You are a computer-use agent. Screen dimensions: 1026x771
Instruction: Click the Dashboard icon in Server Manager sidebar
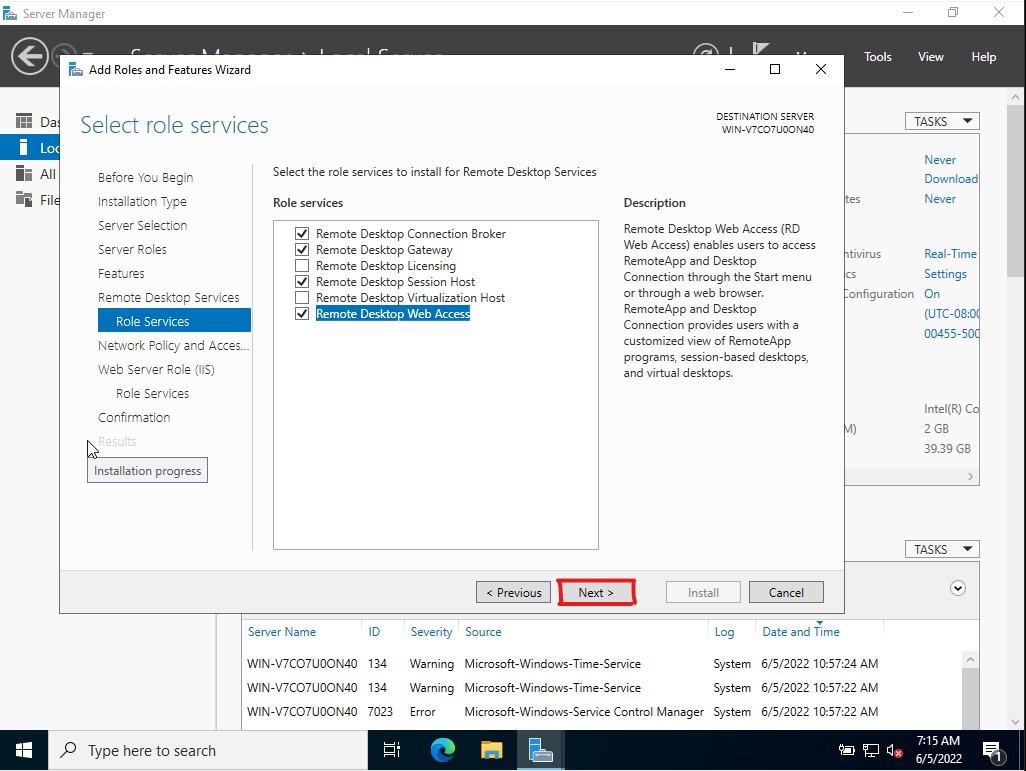24,121
